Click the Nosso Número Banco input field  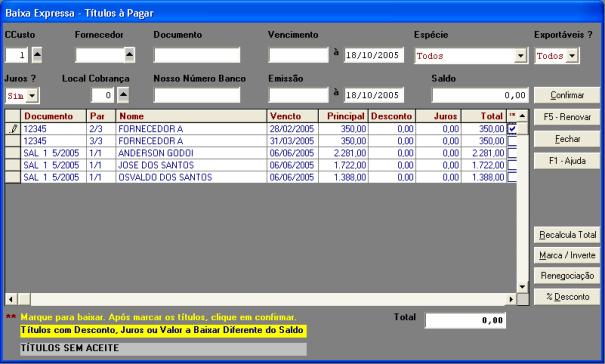[197, 95]
